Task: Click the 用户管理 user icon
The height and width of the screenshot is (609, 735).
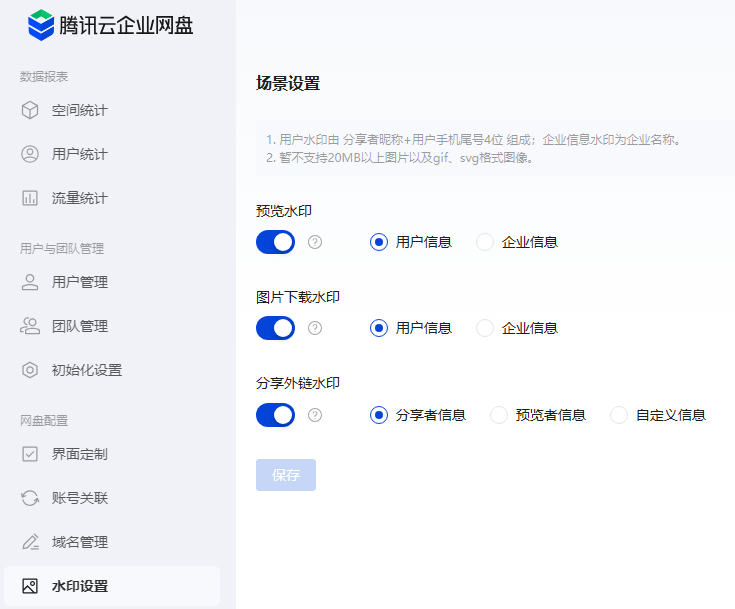Action: pyautogui.click(x=30, y=282)
